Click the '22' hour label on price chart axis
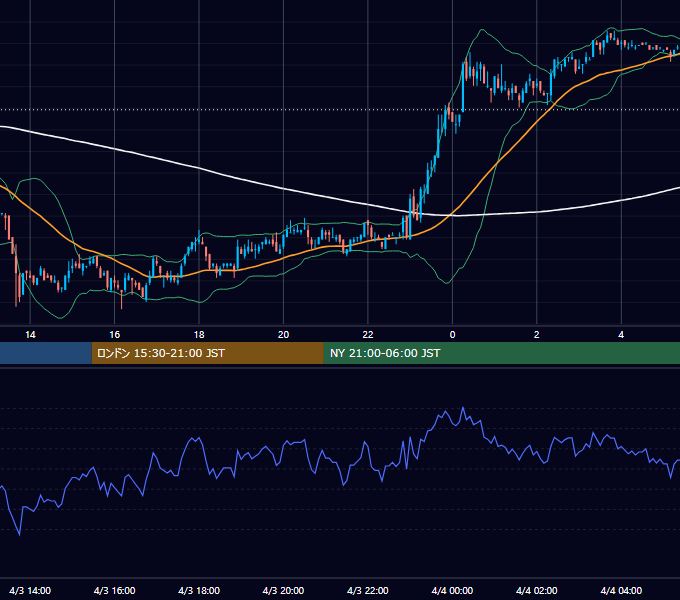This screenshot has width=680, height=600. pyautogui.click(x=368, y=335)
